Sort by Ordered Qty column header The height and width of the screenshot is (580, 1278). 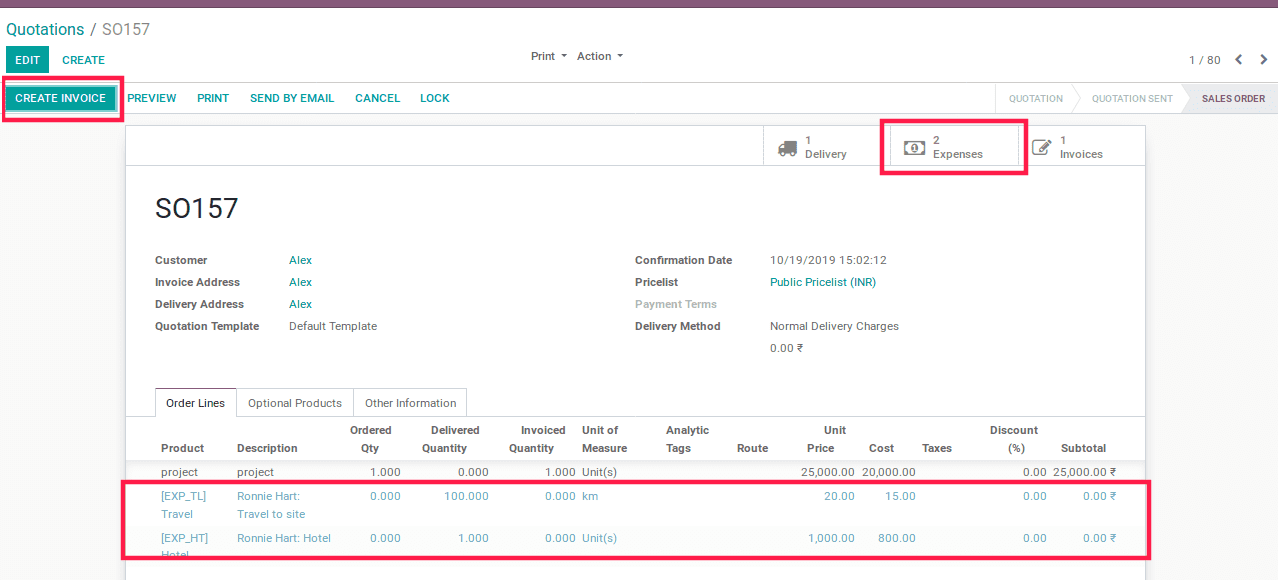coord(370,439)
